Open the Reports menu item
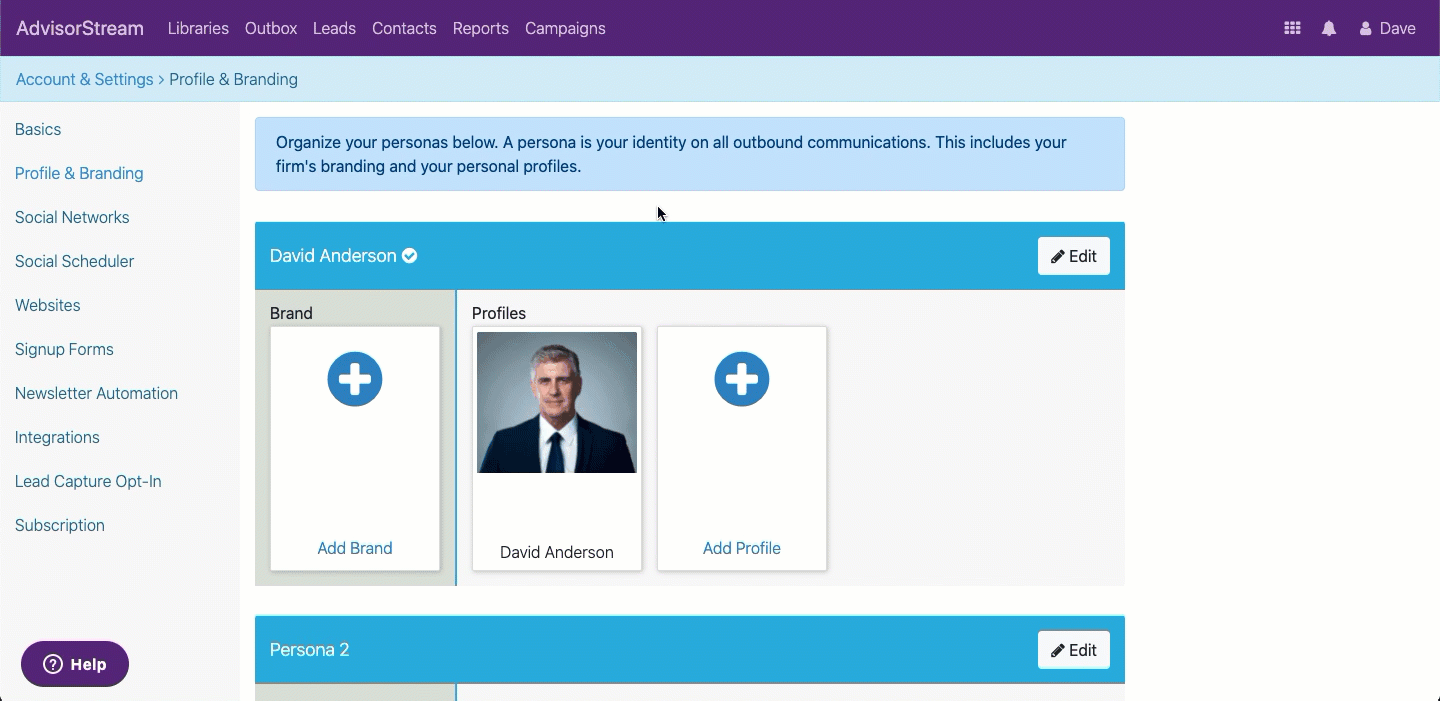 [x=481, y=29]
